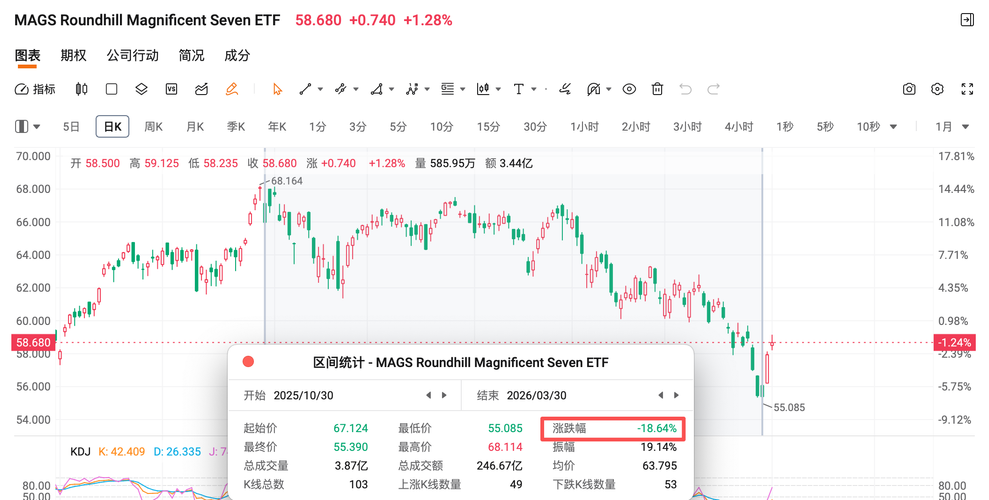
Task: Select the triangle shape drawing tool
Action: pos(377,90)
